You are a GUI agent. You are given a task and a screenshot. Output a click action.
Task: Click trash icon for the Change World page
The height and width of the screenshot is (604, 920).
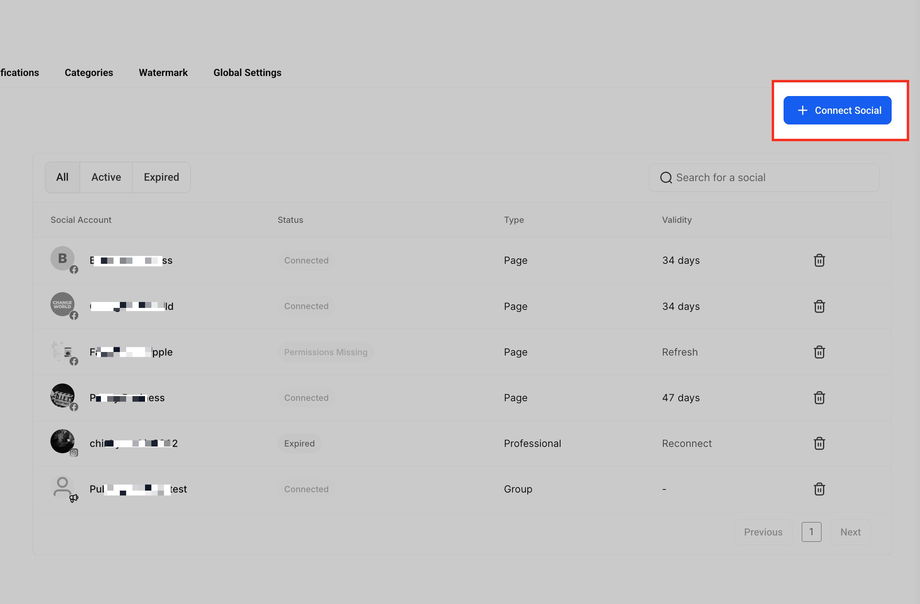(x=819, y=306)
